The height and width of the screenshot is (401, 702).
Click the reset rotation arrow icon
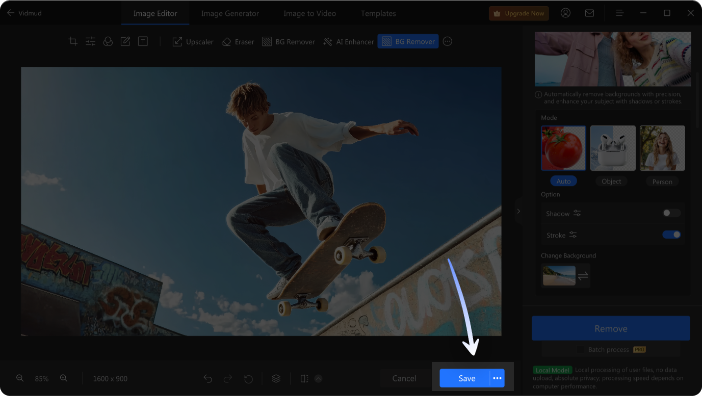pyautogui.click(x=248, y=379)
